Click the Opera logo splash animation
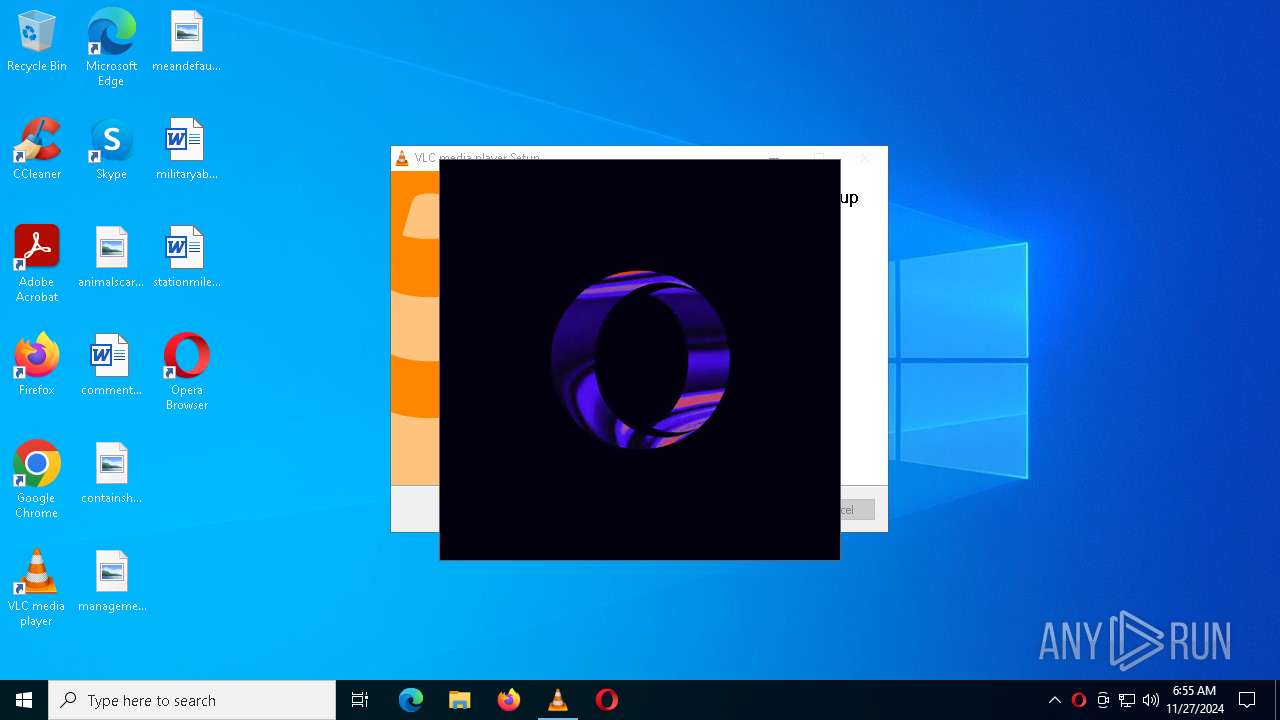 [640, 360]
